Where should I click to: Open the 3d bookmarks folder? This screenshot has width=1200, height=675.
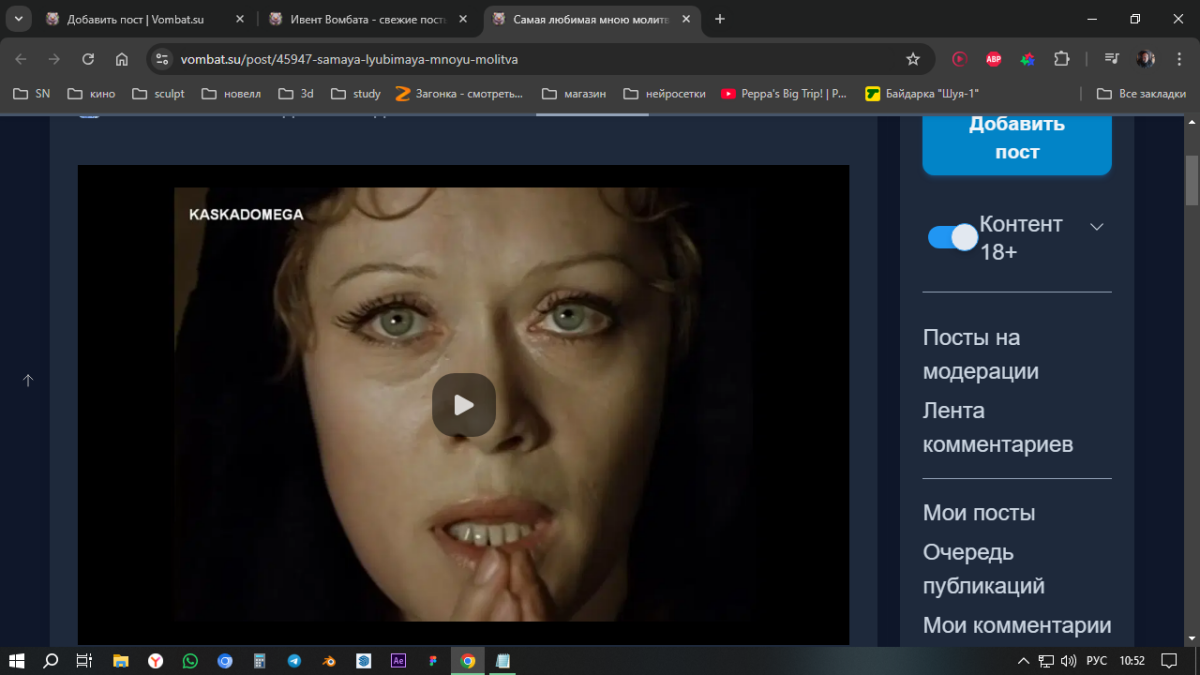[x=296, y=94]
